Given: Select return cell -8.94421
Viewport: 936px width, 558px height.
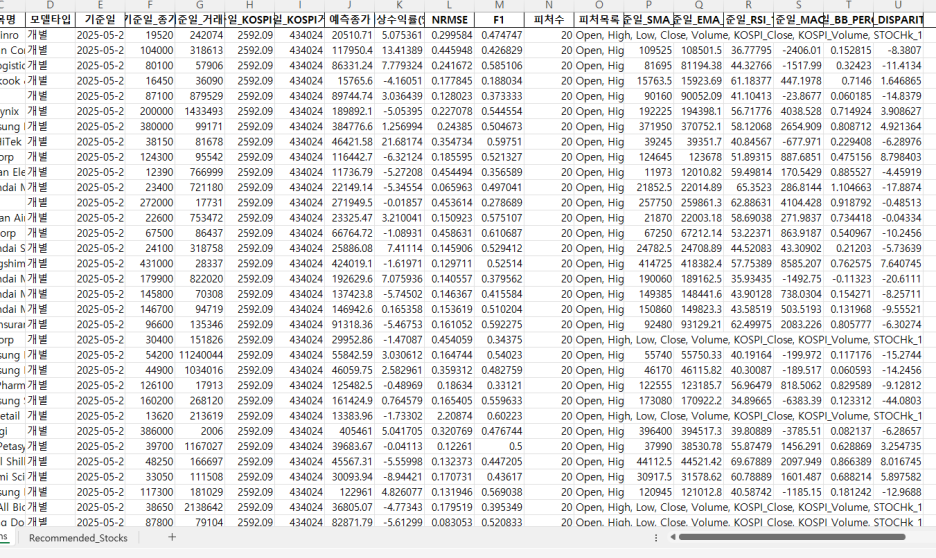Looking at the screenshot, I should pyautogui.click(x=399, y=476).
